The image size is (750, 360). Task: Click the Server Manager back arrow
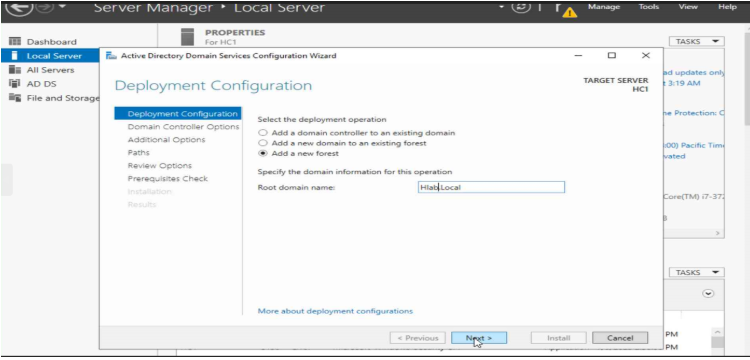(x=19, y=7)
